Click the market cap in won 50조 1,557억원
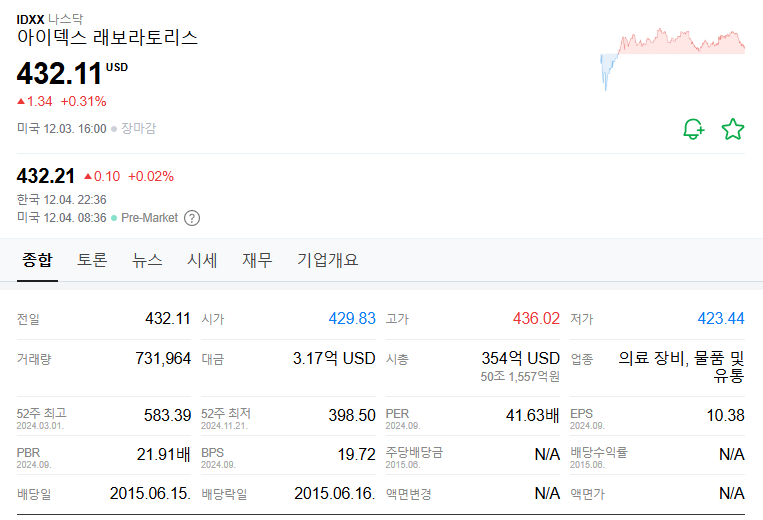This screenshot has width=763, height=520. pos(520,377)
